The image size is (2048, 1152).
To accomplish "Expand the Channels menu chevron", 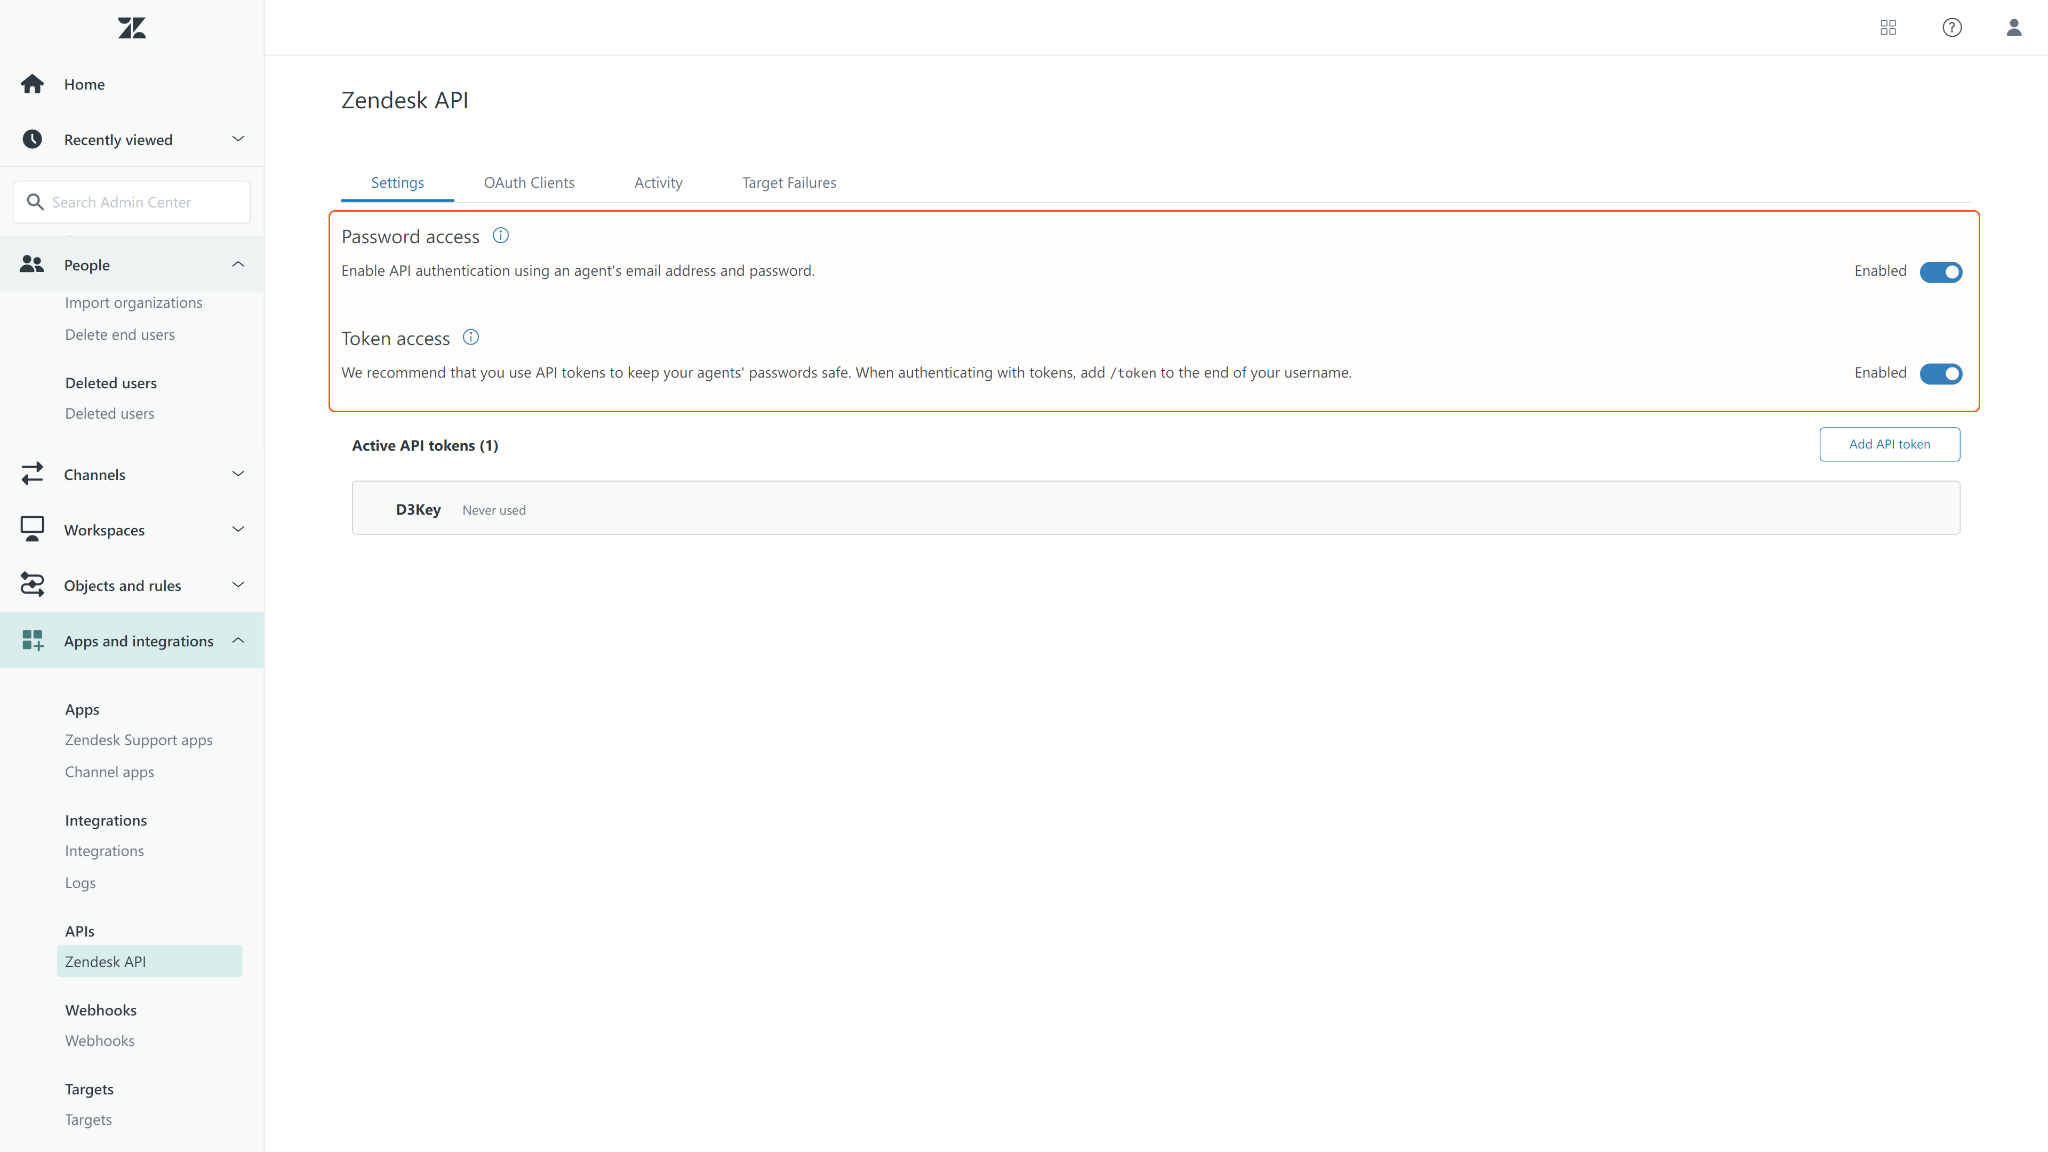I will pos(238,474).
